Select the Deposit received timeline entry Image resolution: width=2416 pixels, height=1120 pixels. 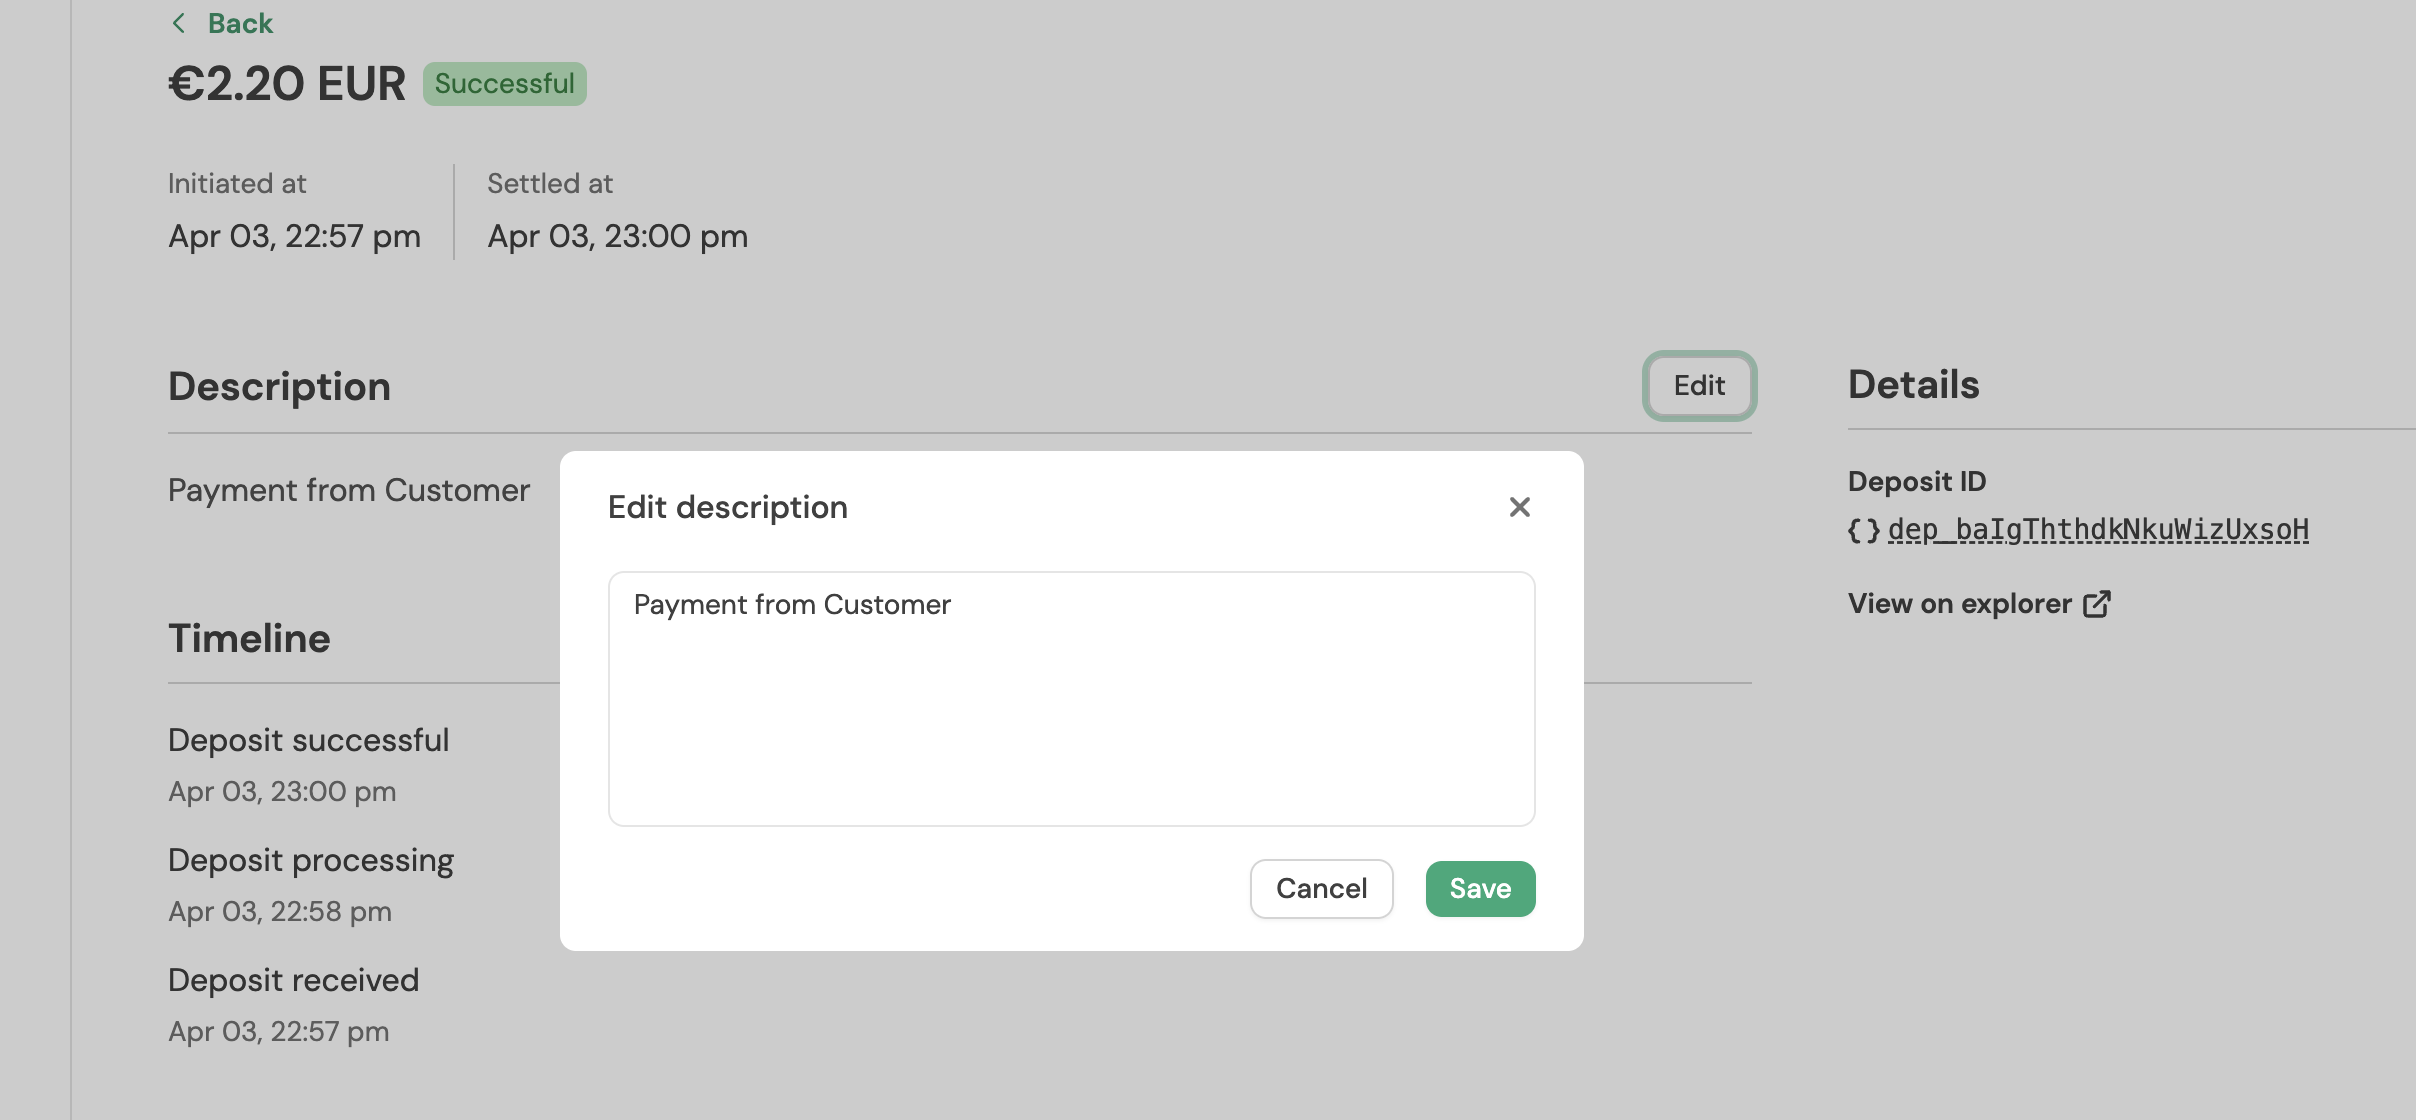click(x=293, y=980)
